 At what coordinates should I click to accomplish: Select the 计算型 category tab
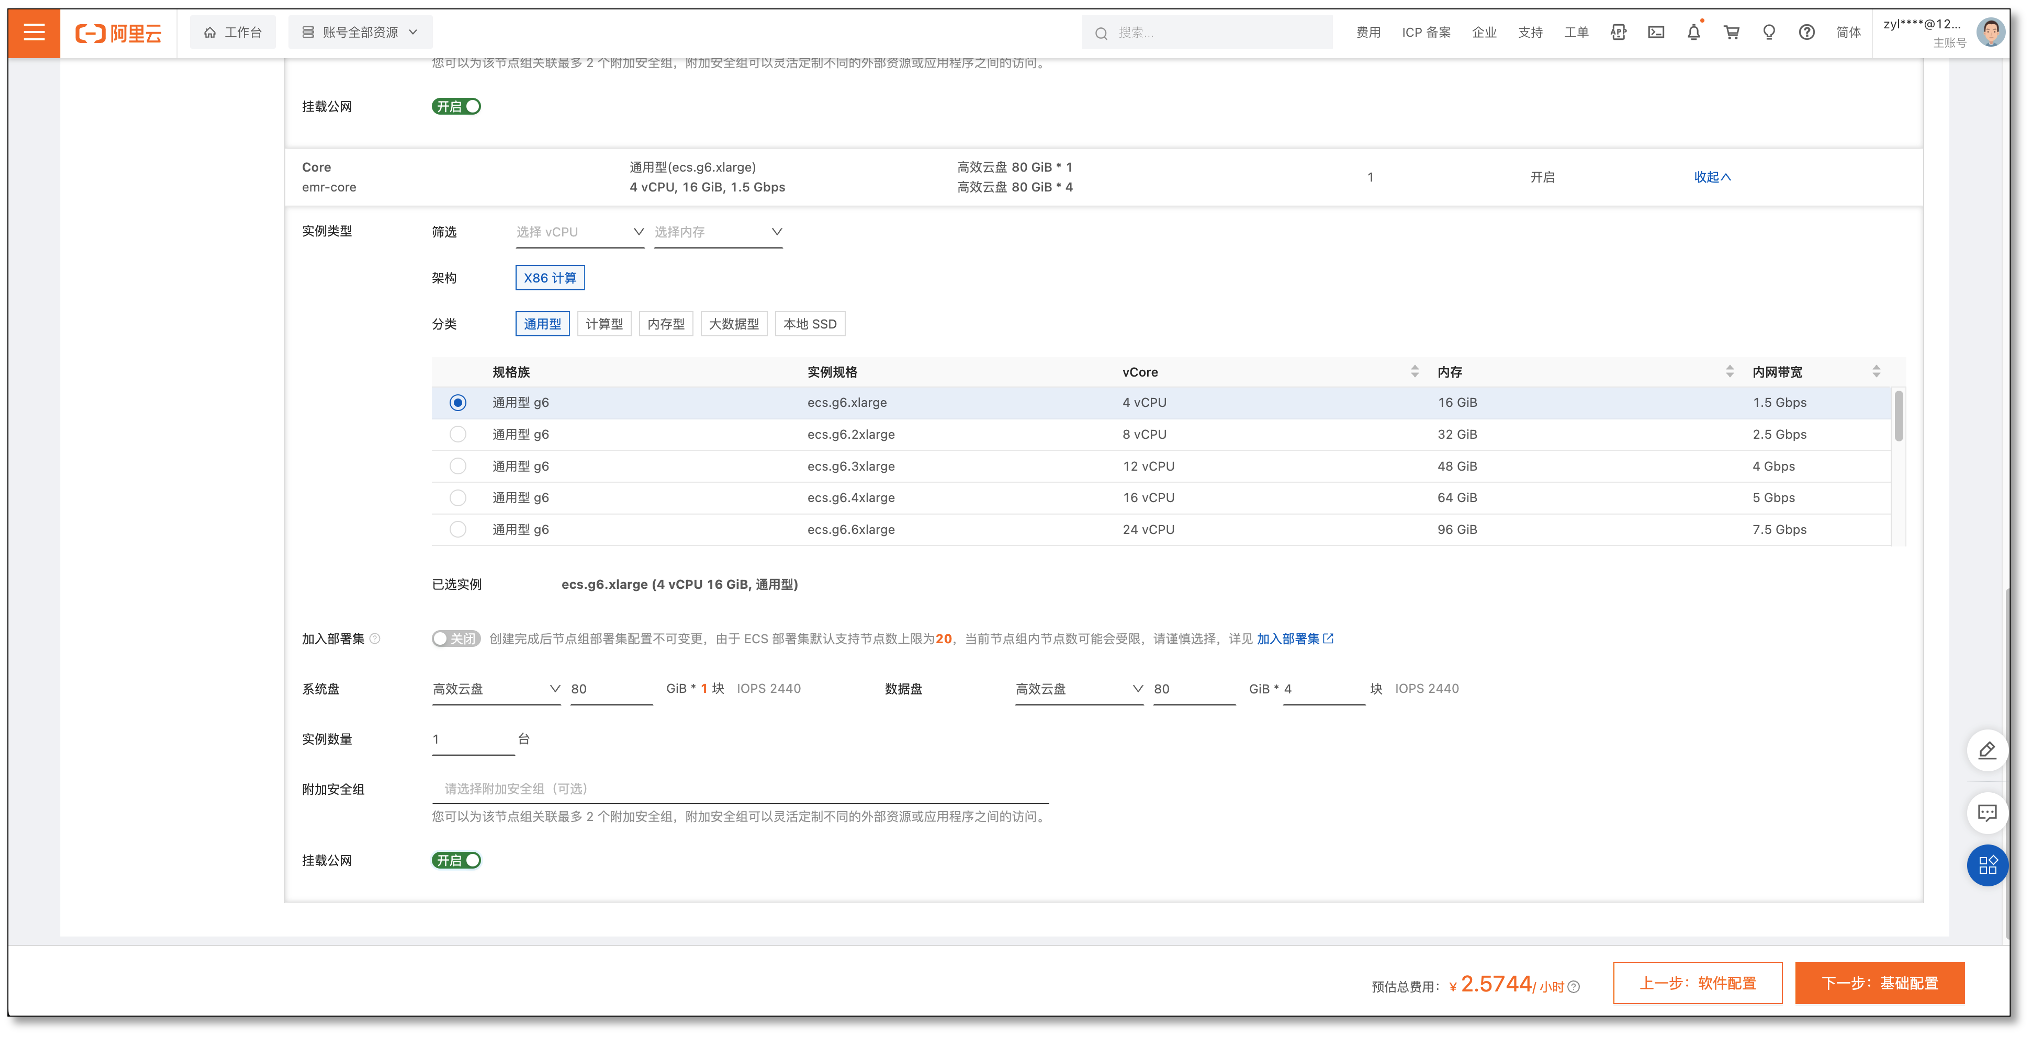pyautogui.click(x=604, y=324)
